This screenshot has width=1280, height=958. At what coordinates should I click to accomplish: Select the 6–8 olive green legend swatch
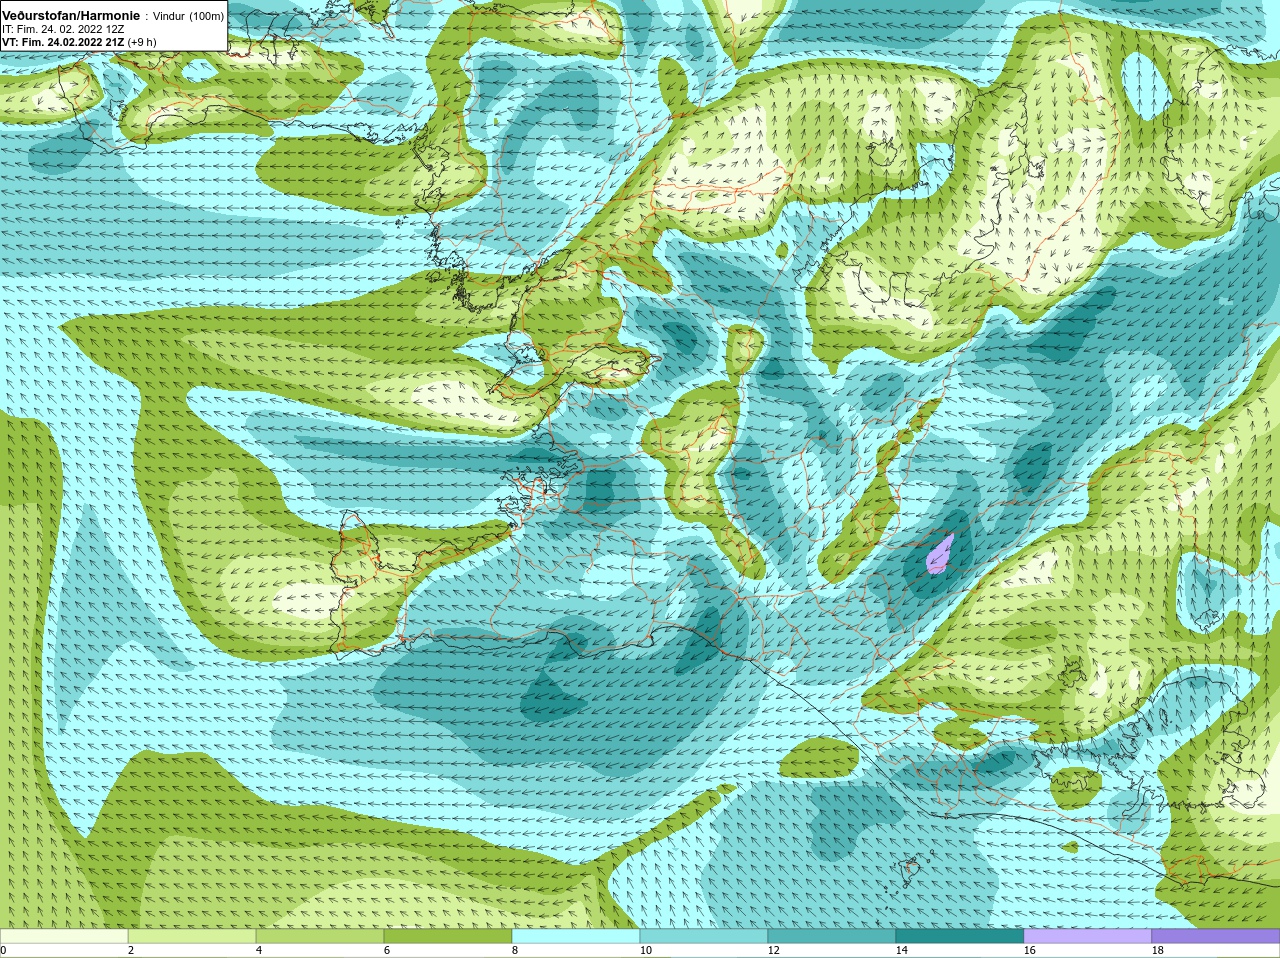[x=448, y=936]
